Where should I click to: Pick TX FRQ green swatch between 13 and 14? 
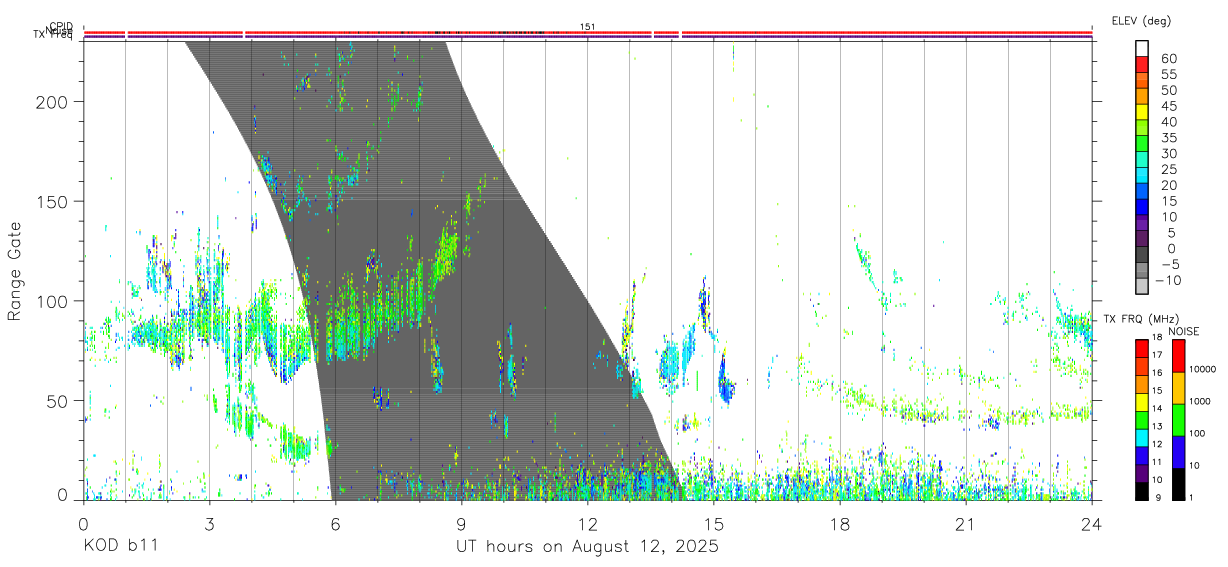tap(1142, 419)
